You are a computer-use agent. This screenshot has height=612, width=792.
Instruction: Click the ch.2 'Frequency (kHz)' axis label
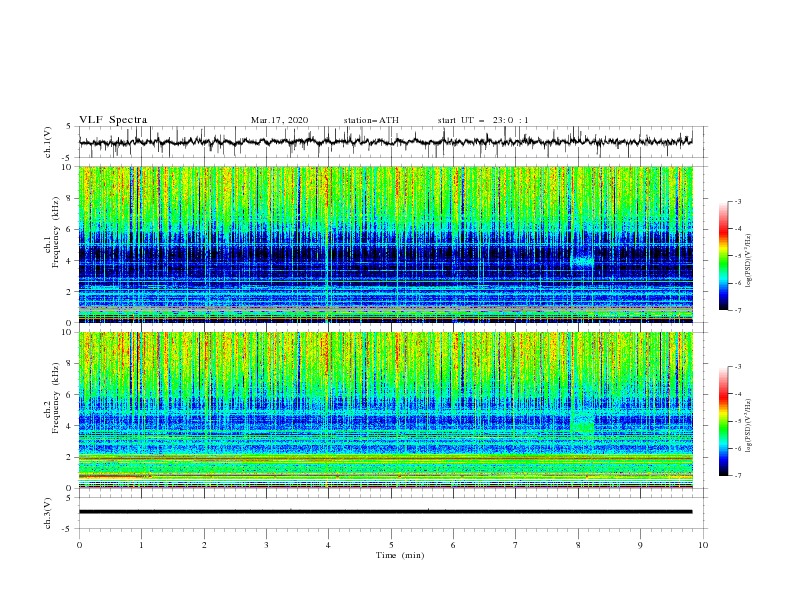[55, 397]
